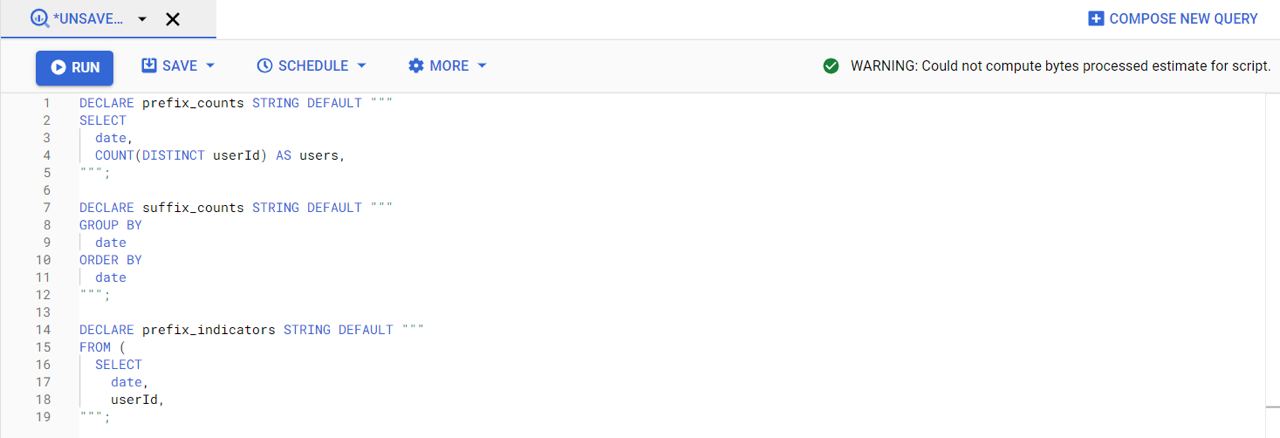Click the query icon on the unsaved tab
This screenshot has height=438, width=1280.
(40, 19)
